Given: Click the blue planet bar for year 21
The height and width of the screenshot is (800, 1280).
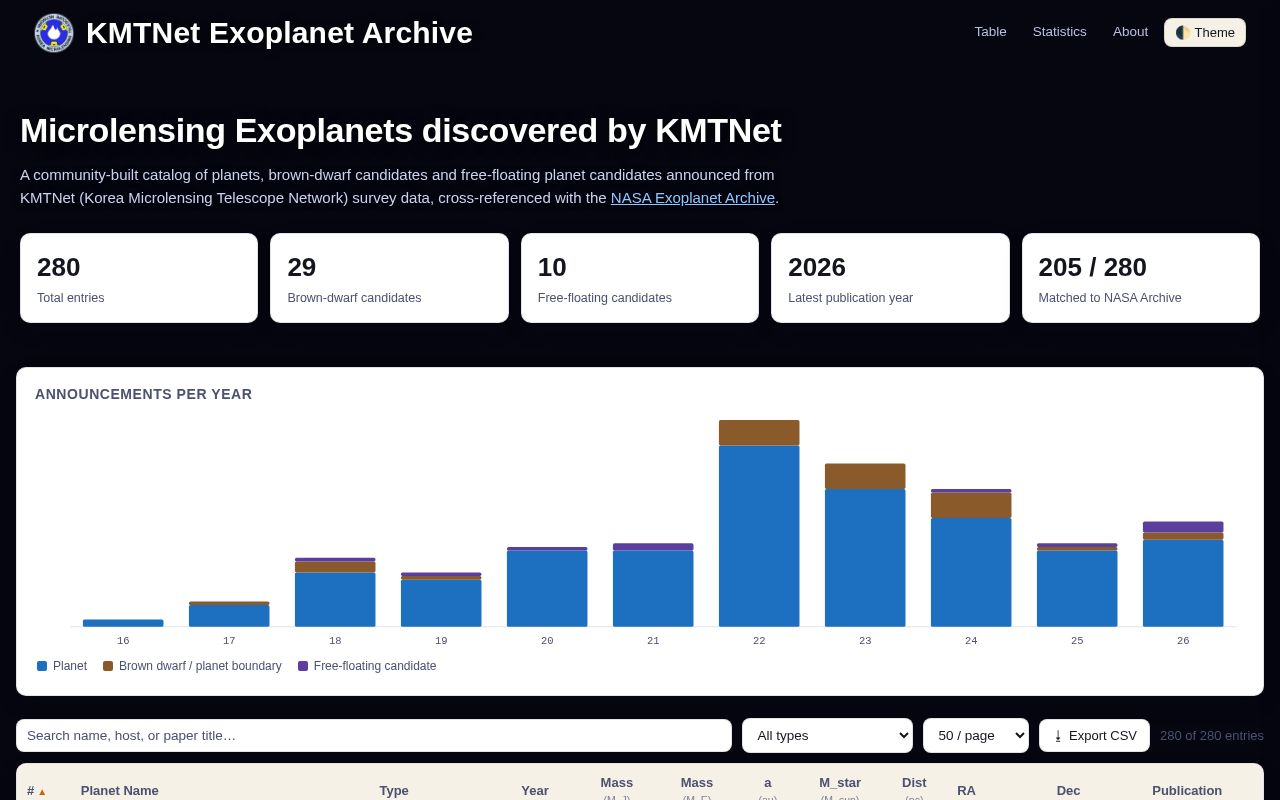Looking at the screenshot, I should pos(653,589).
